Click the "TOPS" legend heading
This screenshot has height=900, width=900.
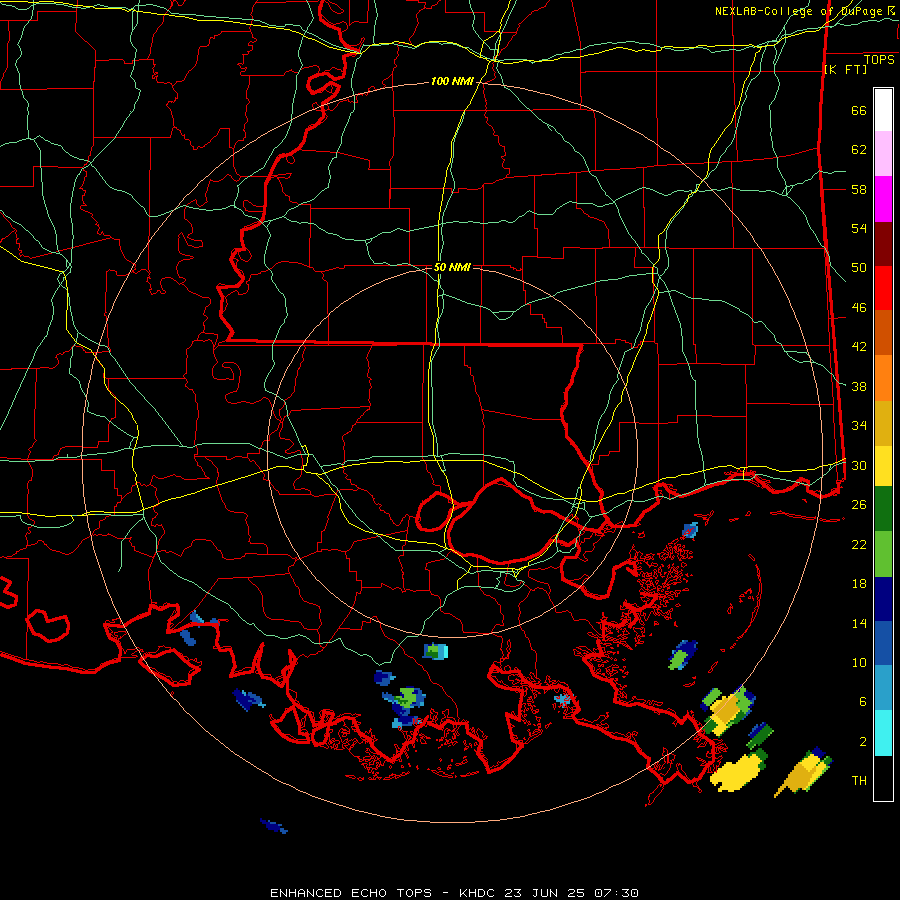click(x=879, y=60)
